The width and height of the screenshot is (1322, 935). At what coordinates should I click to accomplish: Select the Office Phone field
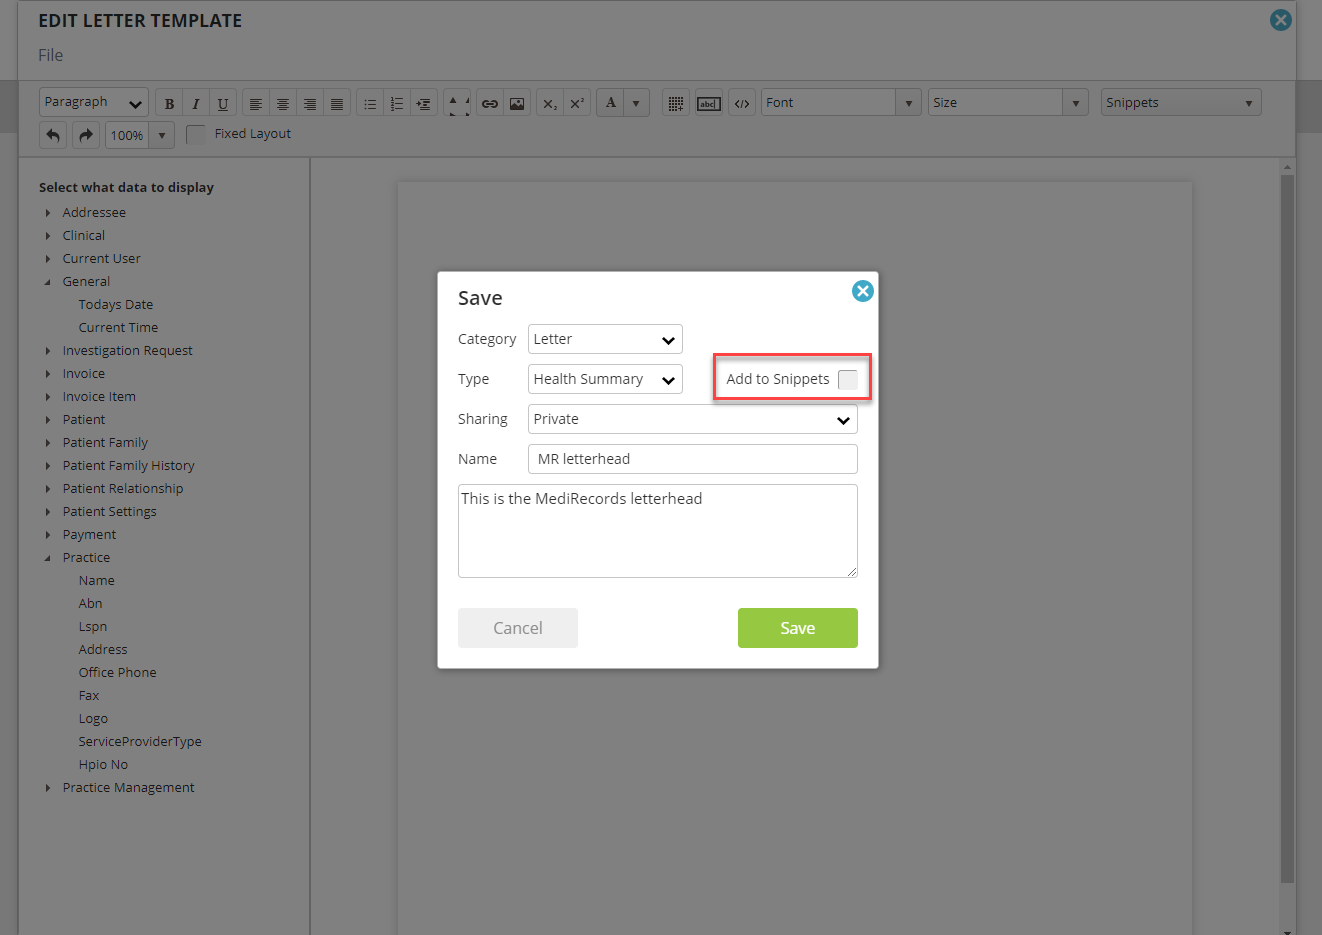[117, 673]
